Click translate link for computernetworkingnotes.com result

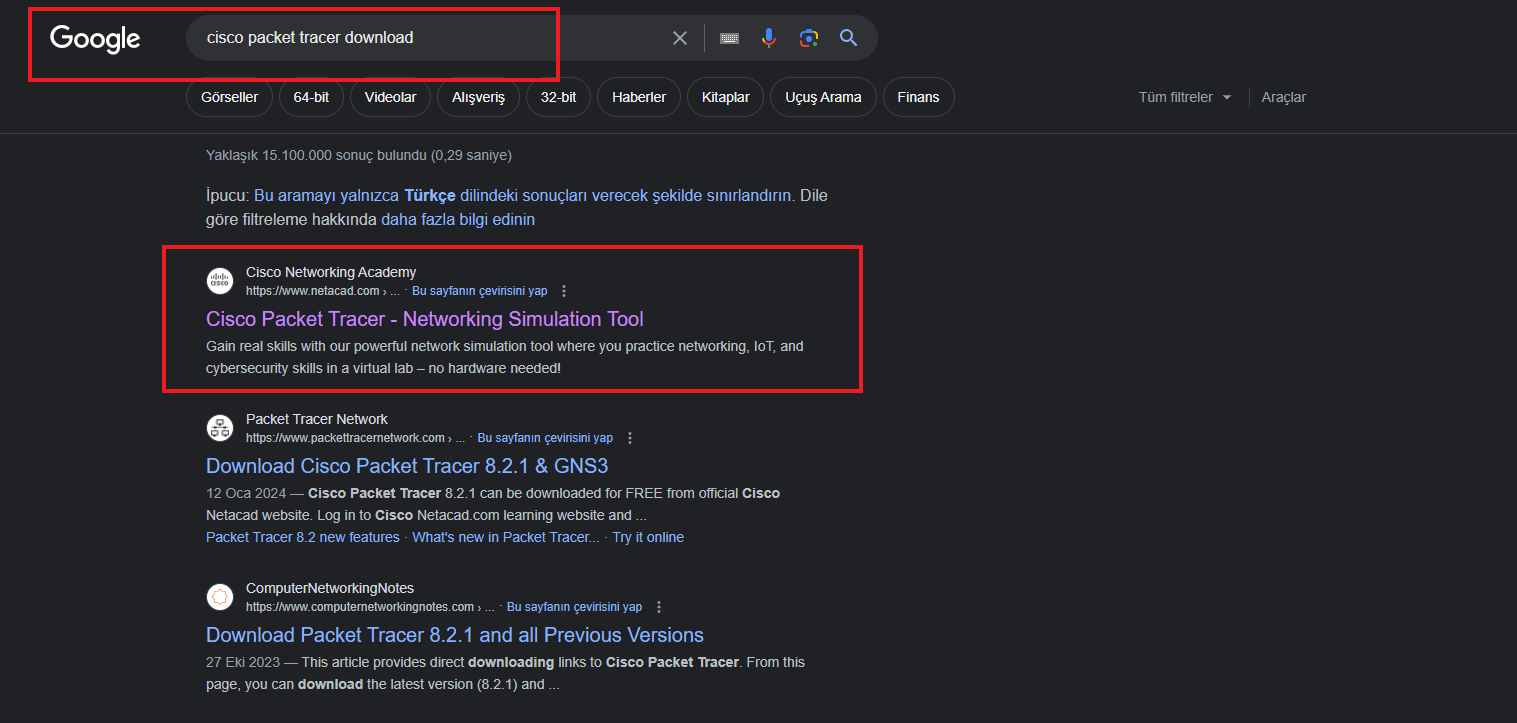coord(574,607)
